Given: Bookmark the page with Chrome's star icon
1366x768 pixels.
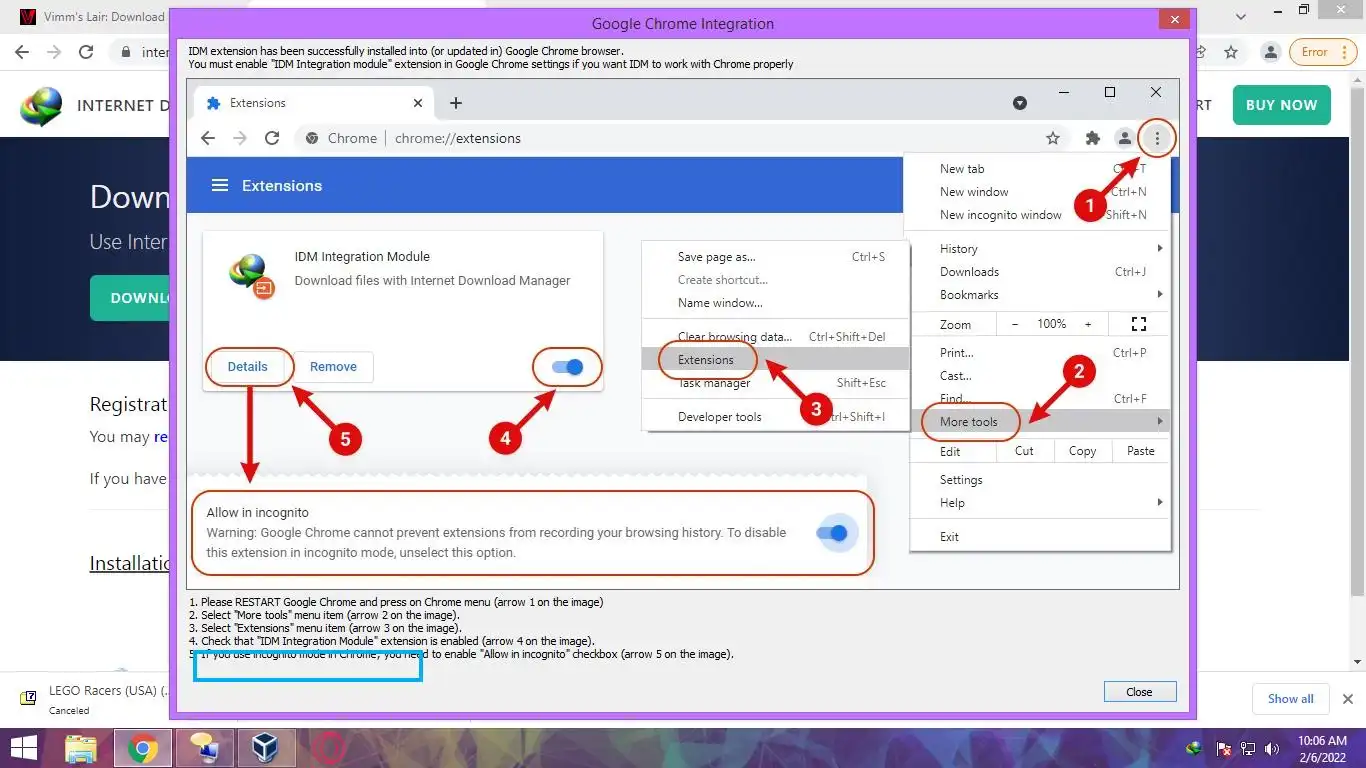Looking at the screenshot, I should [1231, 52].
